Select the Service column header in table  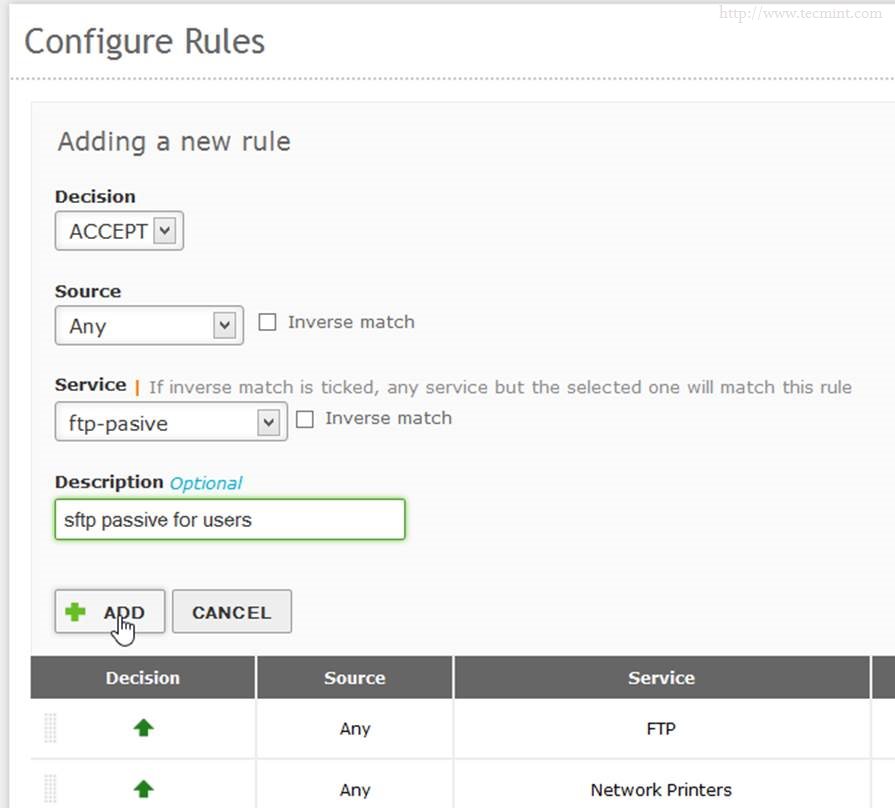661,678
